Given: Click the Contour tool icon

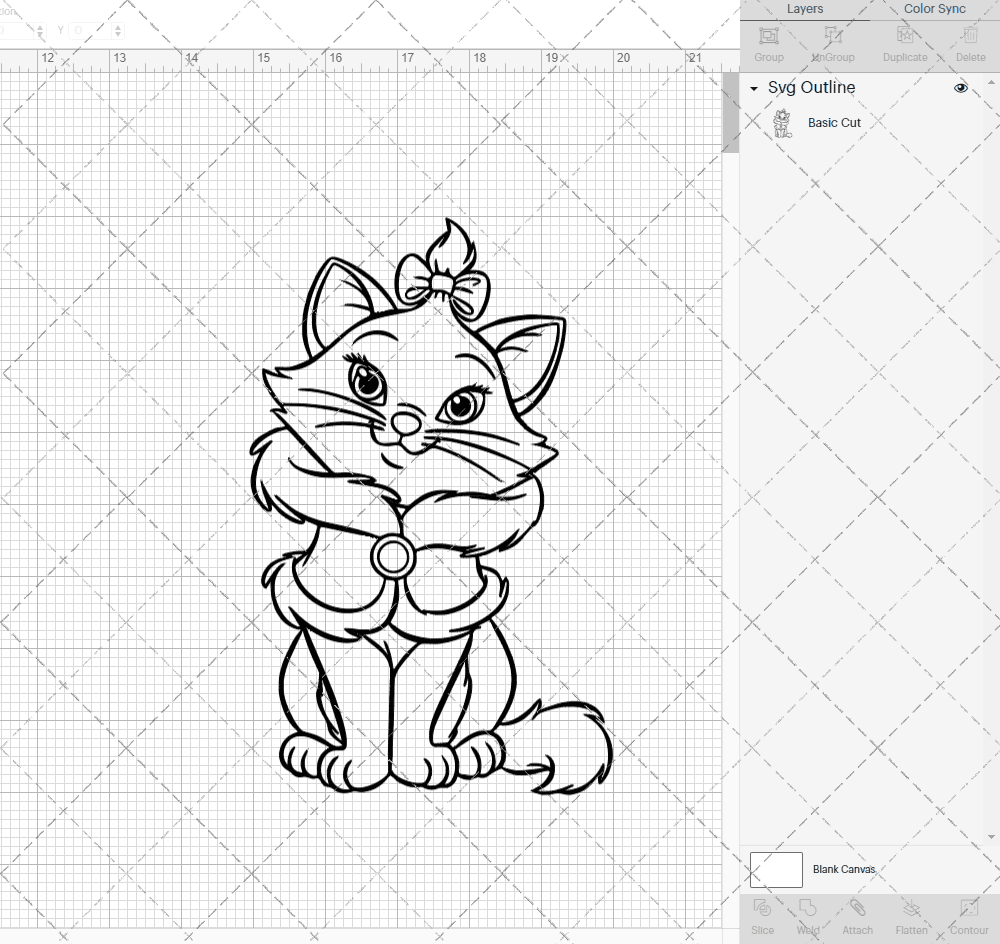Looking at the screenshot, I should [969, 908].
